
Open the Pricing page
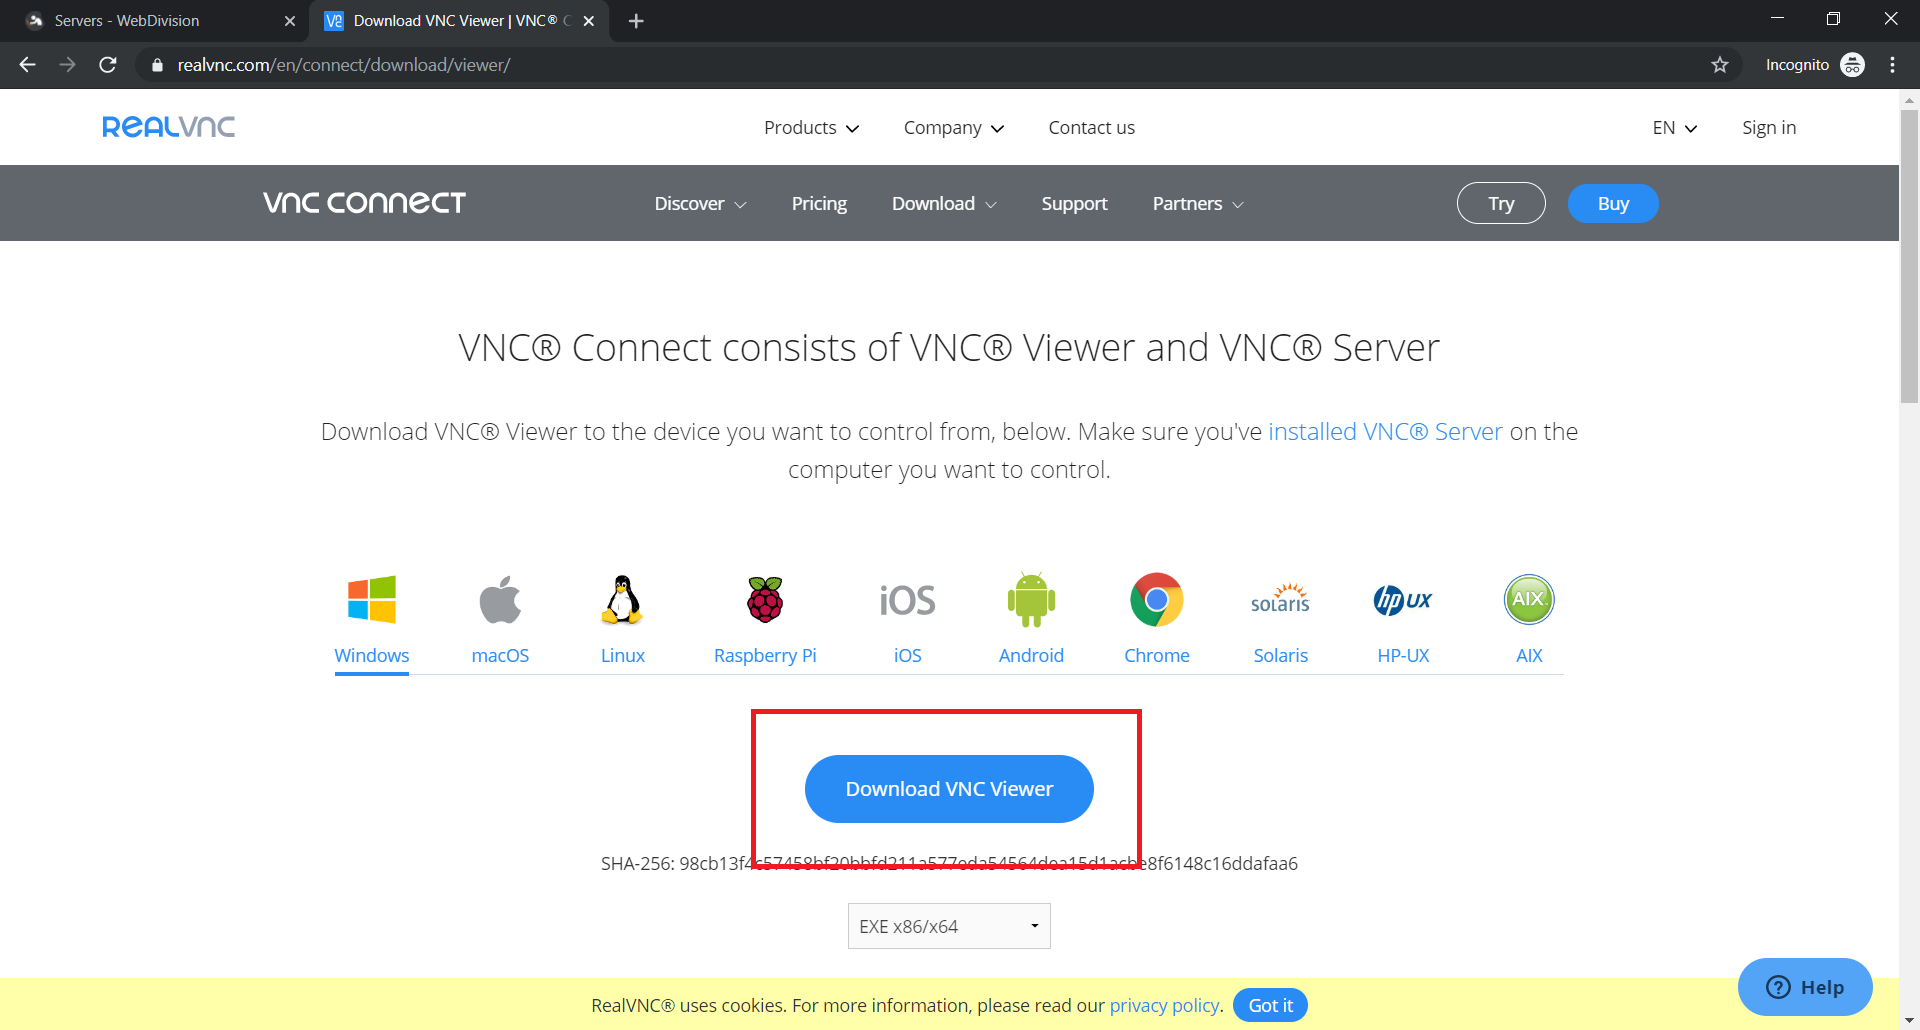point(819,204)
